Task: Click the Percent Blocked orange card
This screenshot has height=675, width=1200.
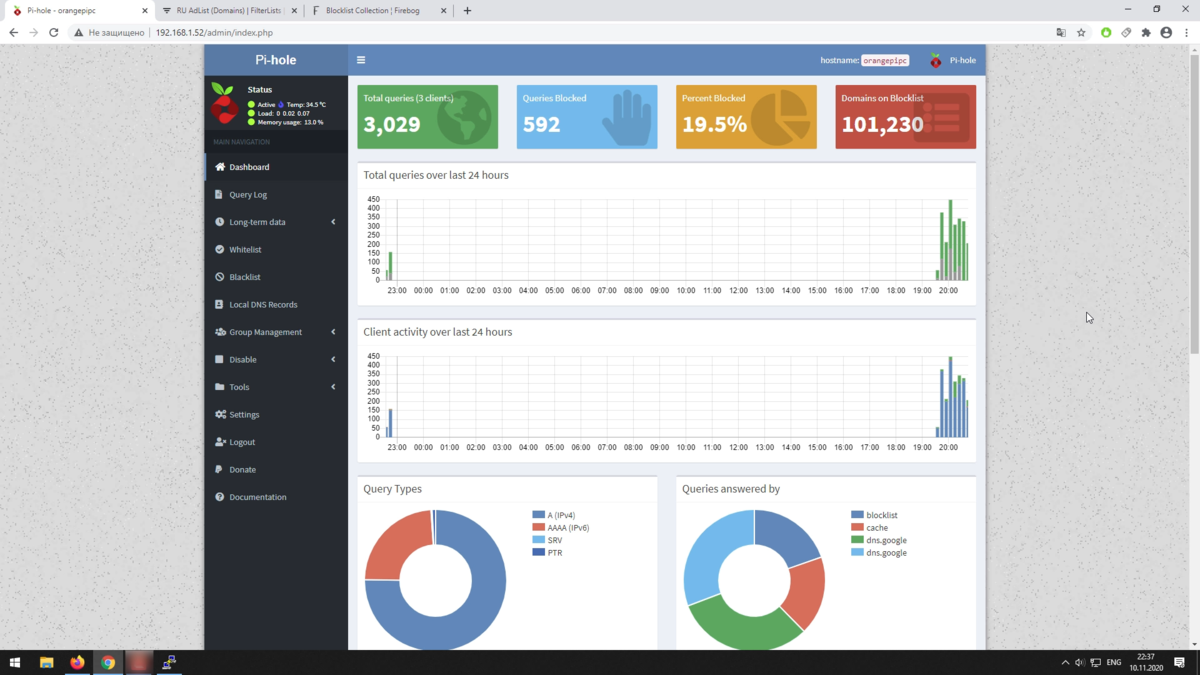Action: [x=746, y=117]
